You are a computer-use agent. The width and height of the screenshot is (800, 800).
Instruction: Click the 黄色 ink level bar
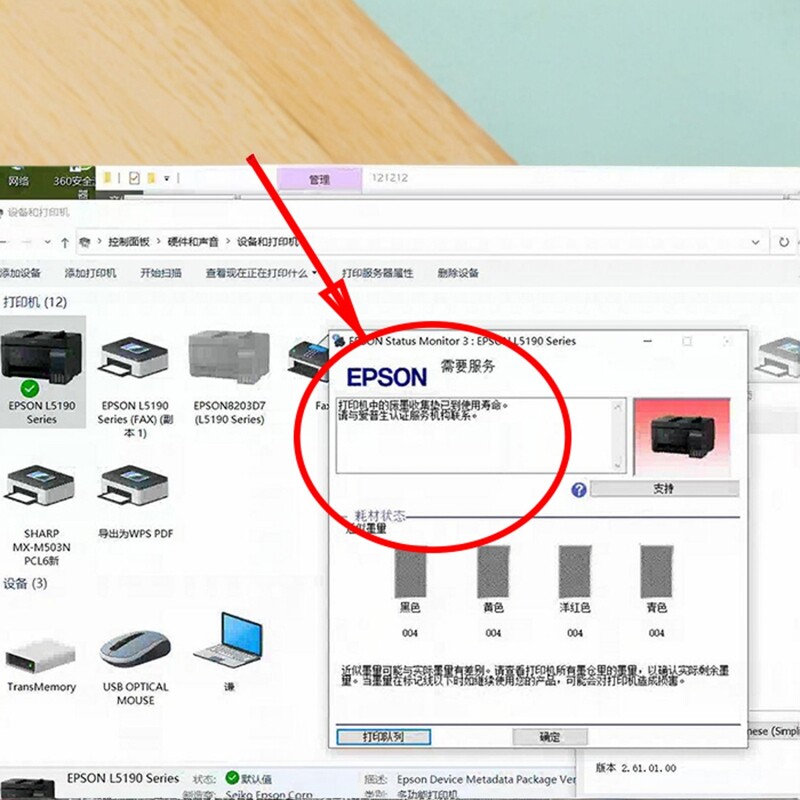pos(493,571)
